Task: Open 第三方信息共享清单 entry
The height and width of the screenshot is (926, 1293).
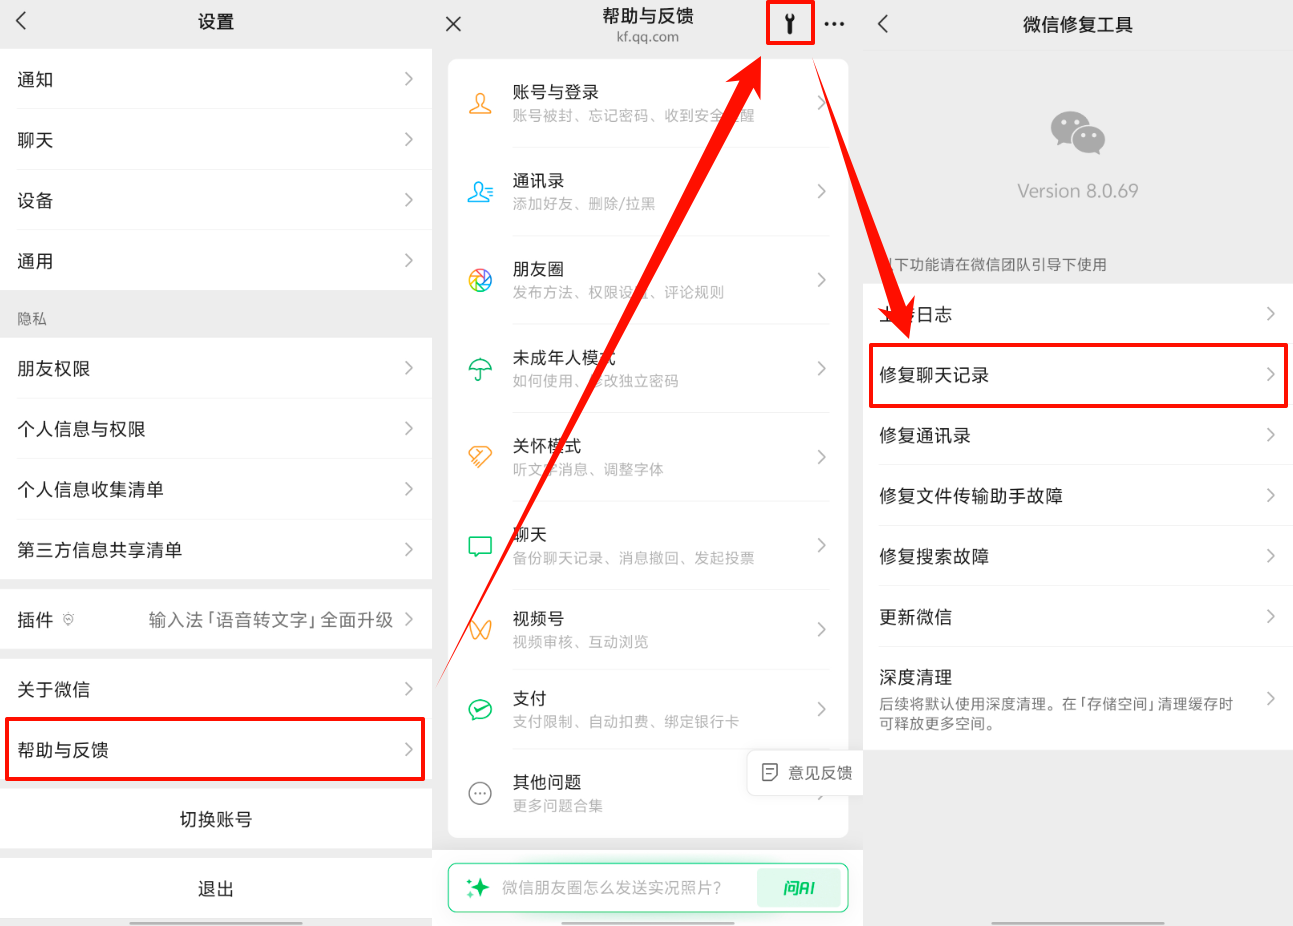Action: (x=216, y=550)
